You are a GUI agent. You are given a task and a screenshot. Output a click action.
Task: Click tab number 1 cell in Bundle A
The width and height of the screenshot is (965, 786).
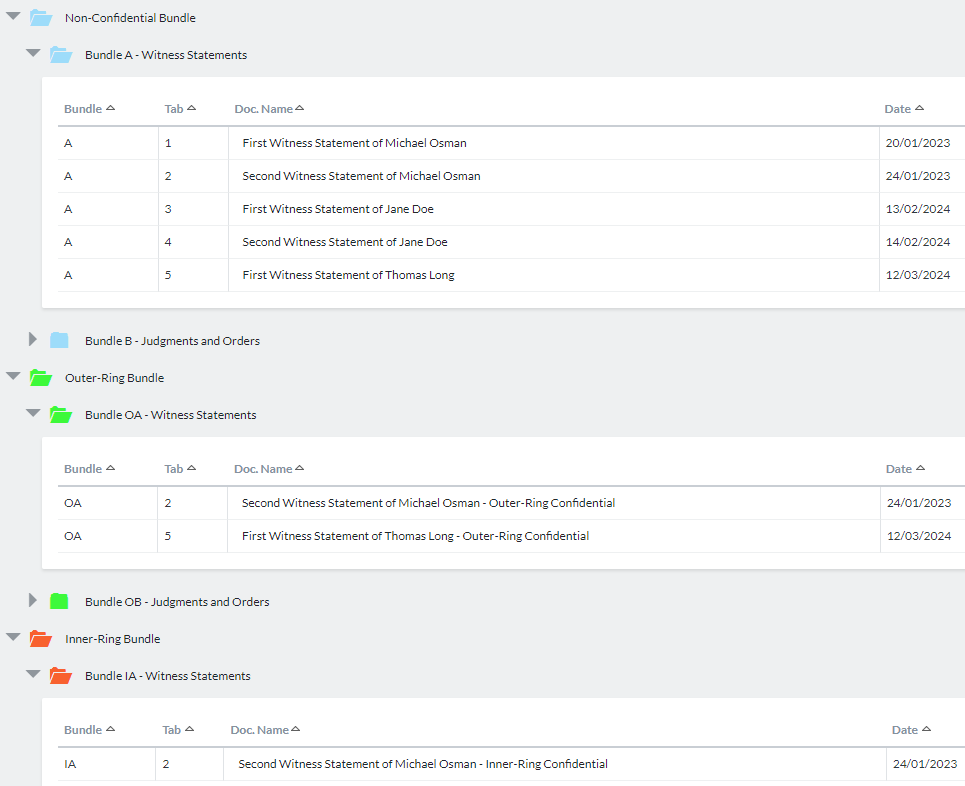click(193, 143)
